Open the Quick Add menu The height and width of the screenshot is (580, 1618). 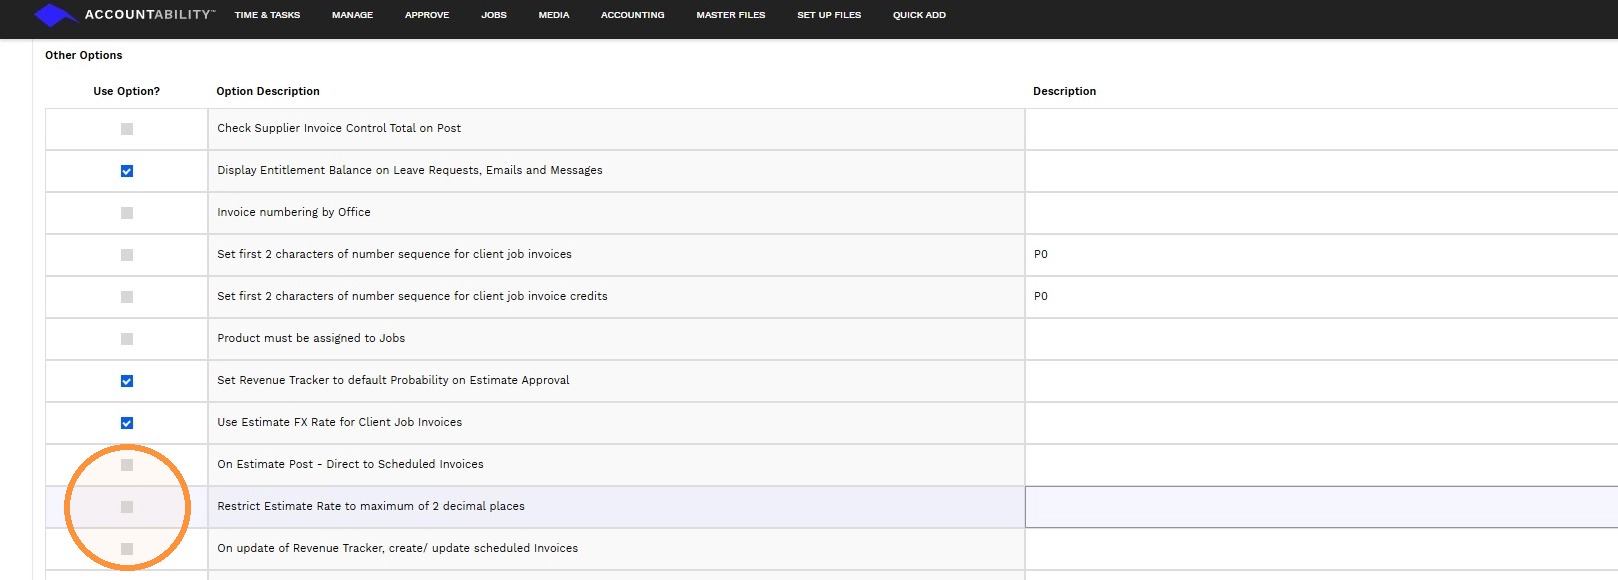point(919,15)
